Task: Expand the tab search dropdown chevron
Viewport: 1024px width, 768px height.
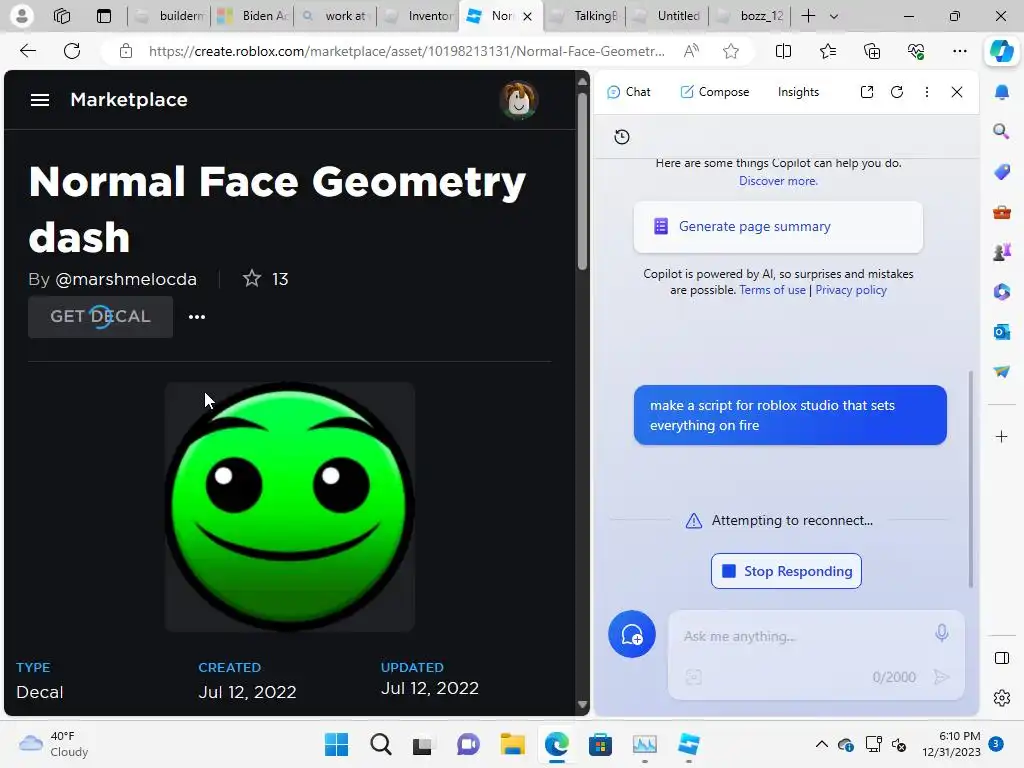Action: tap(834, 16)
